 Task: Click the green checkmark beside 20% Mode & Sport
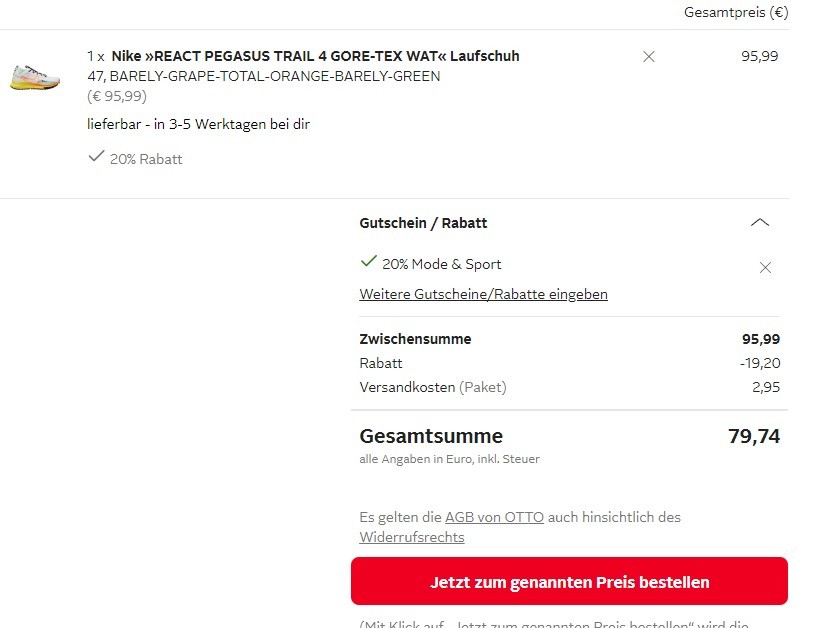pyautogui.click(x=368, y=261)
